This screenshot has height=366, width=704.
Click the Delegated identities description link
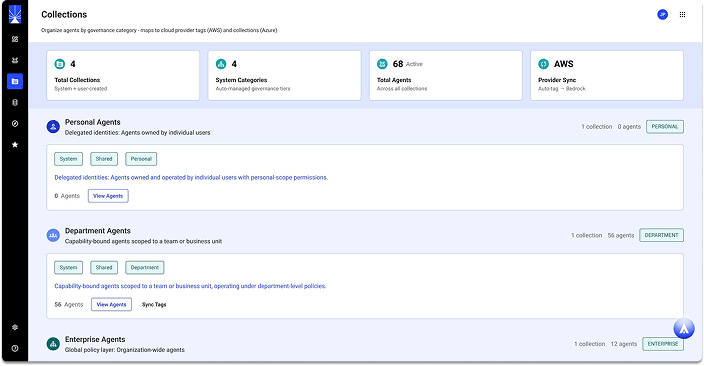[191, 177]
